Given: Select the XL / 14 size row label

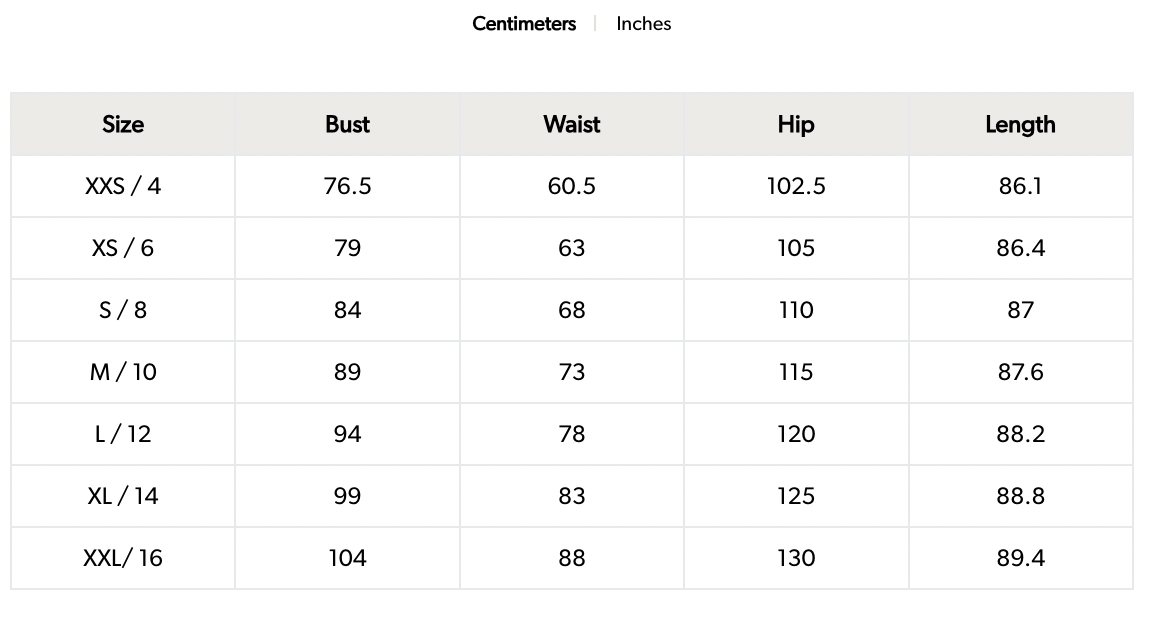Looking at the screenshot, I should pos(123,496).
